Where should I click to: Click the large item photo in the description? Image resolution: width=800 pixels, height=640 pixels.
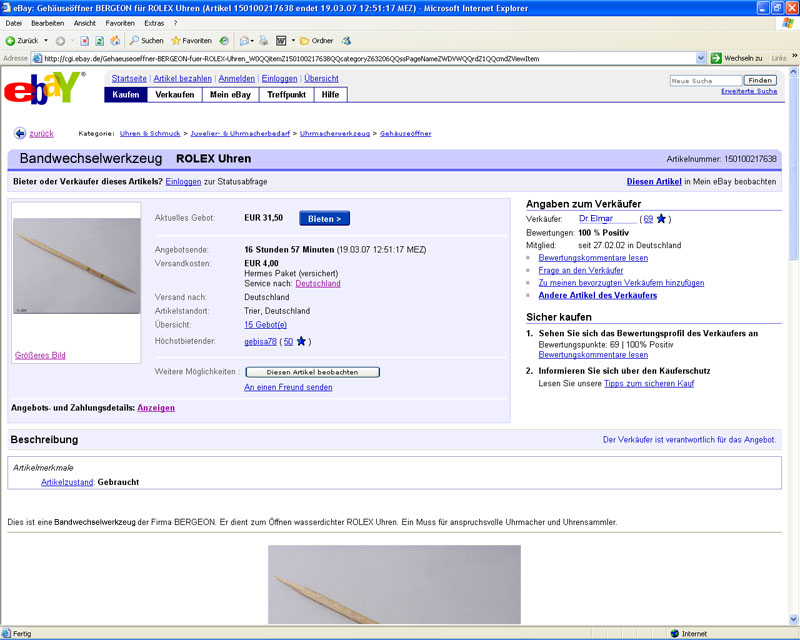coord(394,584)
